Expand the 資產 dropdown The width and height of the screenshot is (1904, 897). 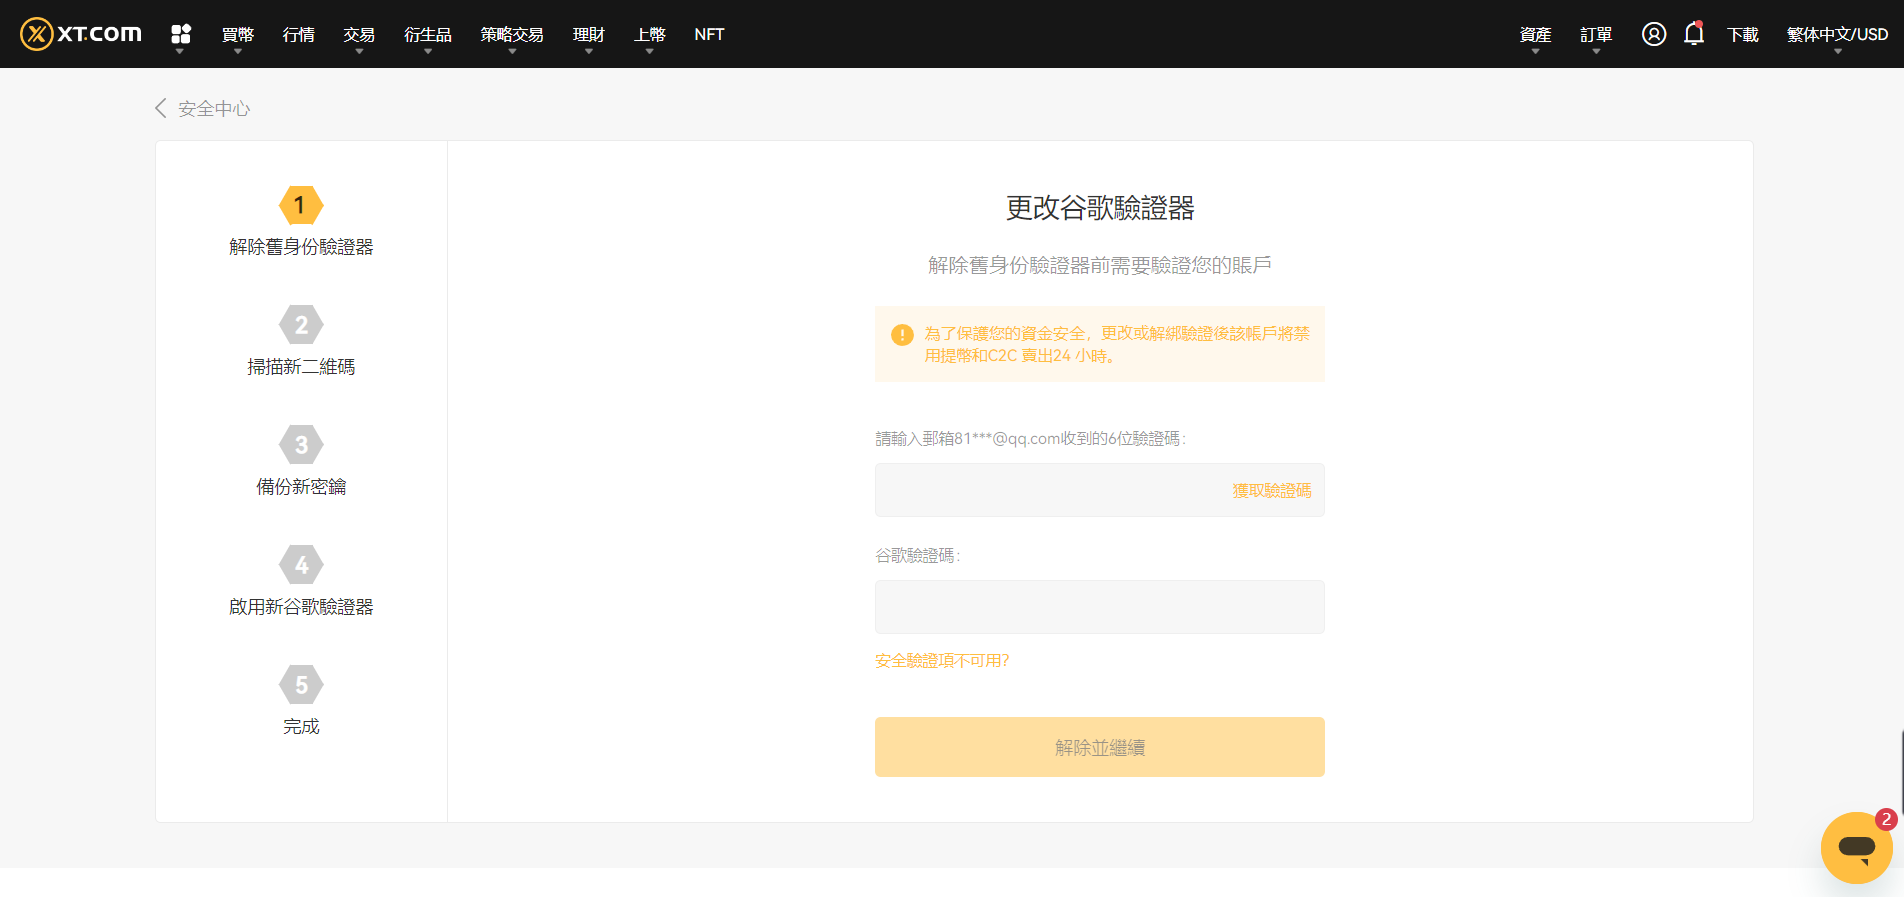(x=1535, y=34)
